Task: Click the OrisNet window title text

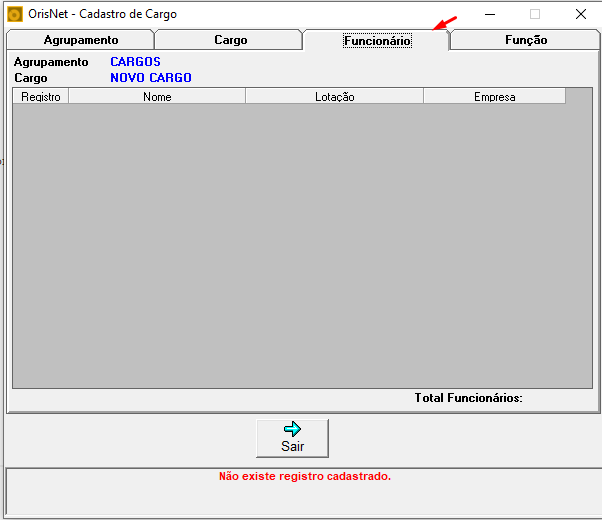Action: click(102, 14)
